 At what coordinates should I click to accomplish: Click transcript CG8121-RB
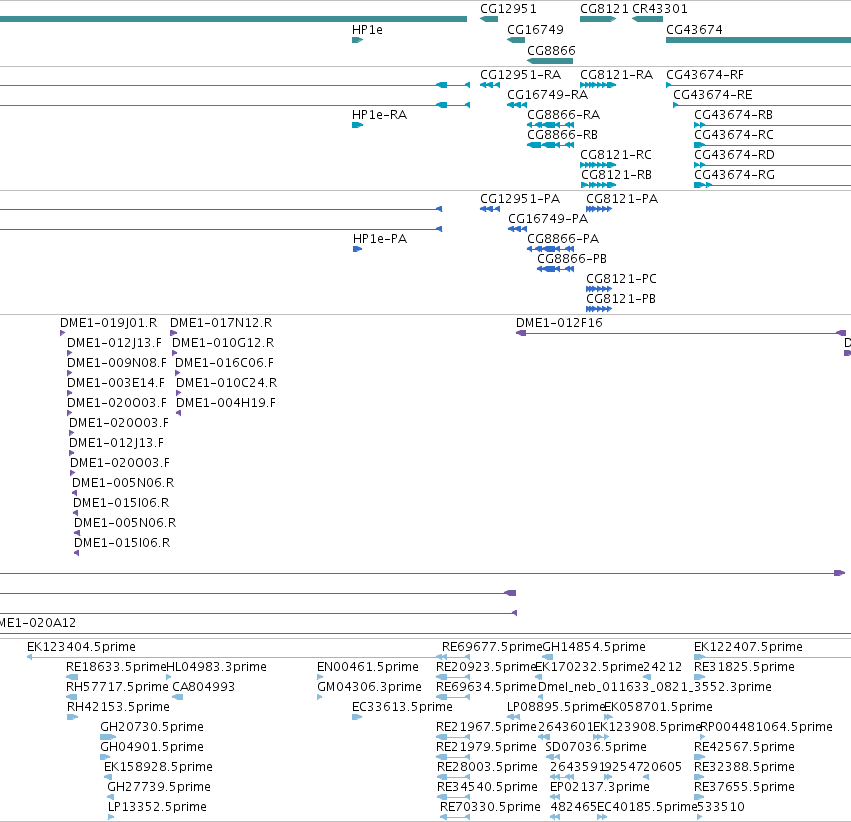(616, 175)
